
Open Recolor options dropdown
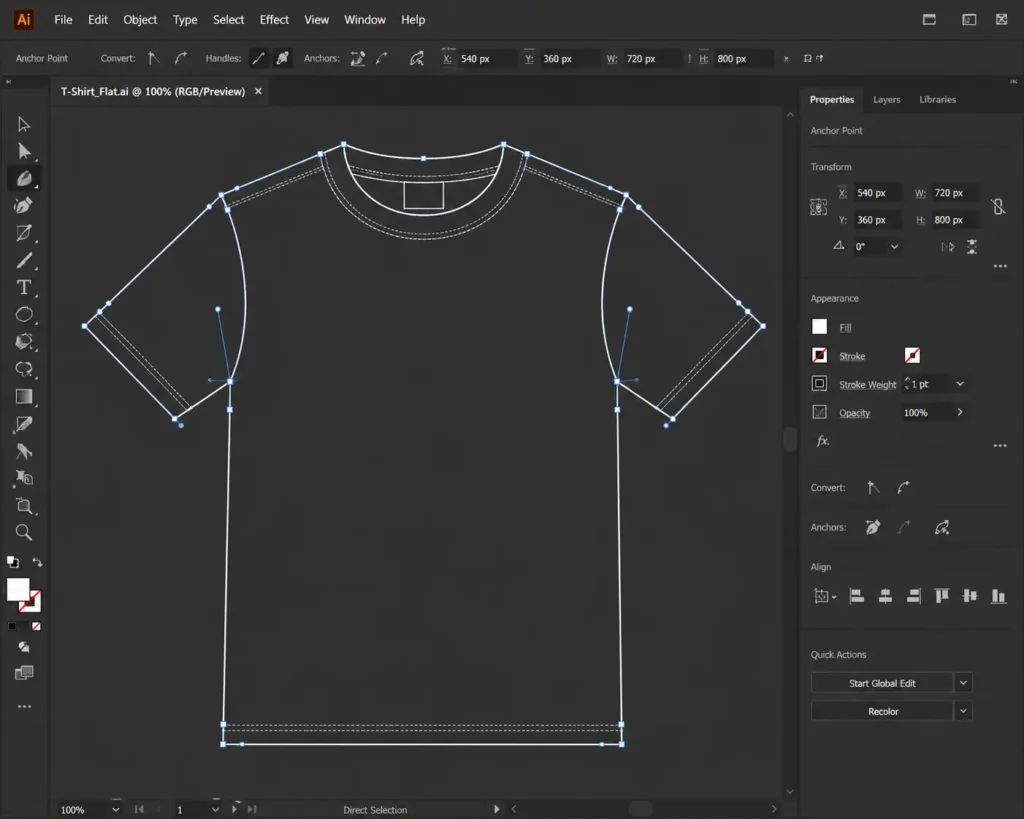[963, 711]
